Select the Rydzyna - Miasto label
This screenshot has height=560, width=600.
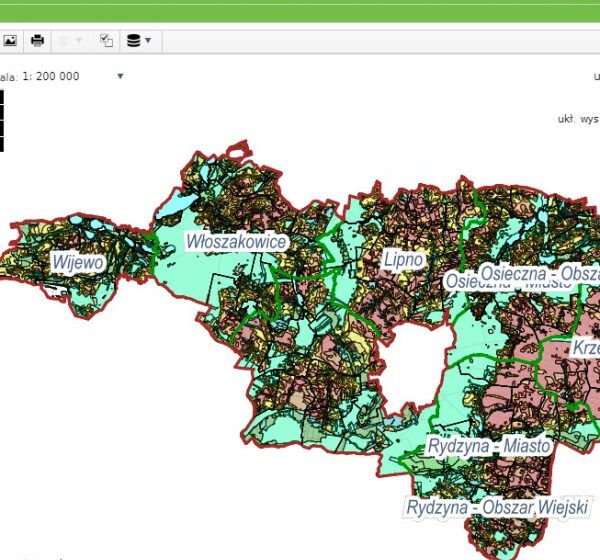tap(489, 446)
